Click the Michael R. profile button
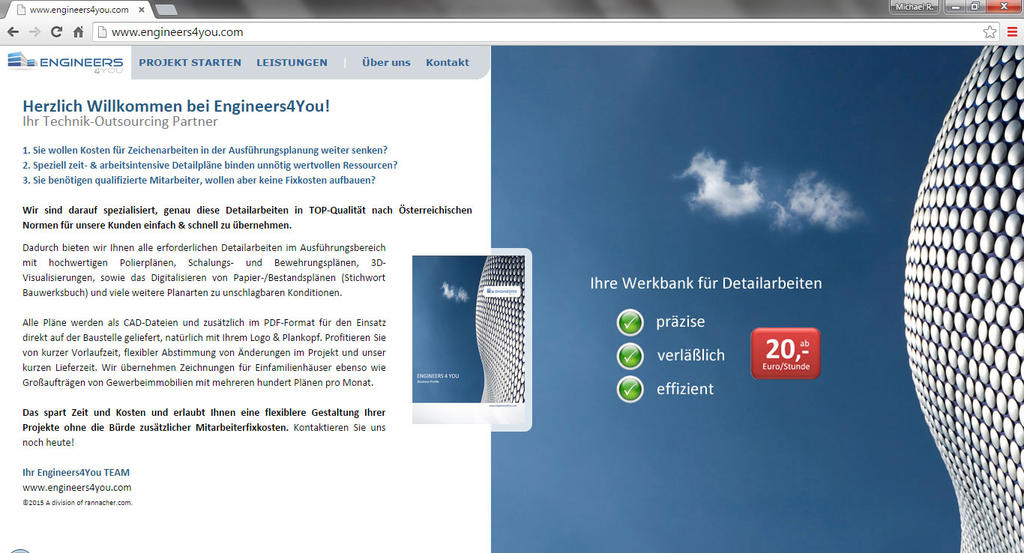The image size is (1024, 553). tap(915, 7)
